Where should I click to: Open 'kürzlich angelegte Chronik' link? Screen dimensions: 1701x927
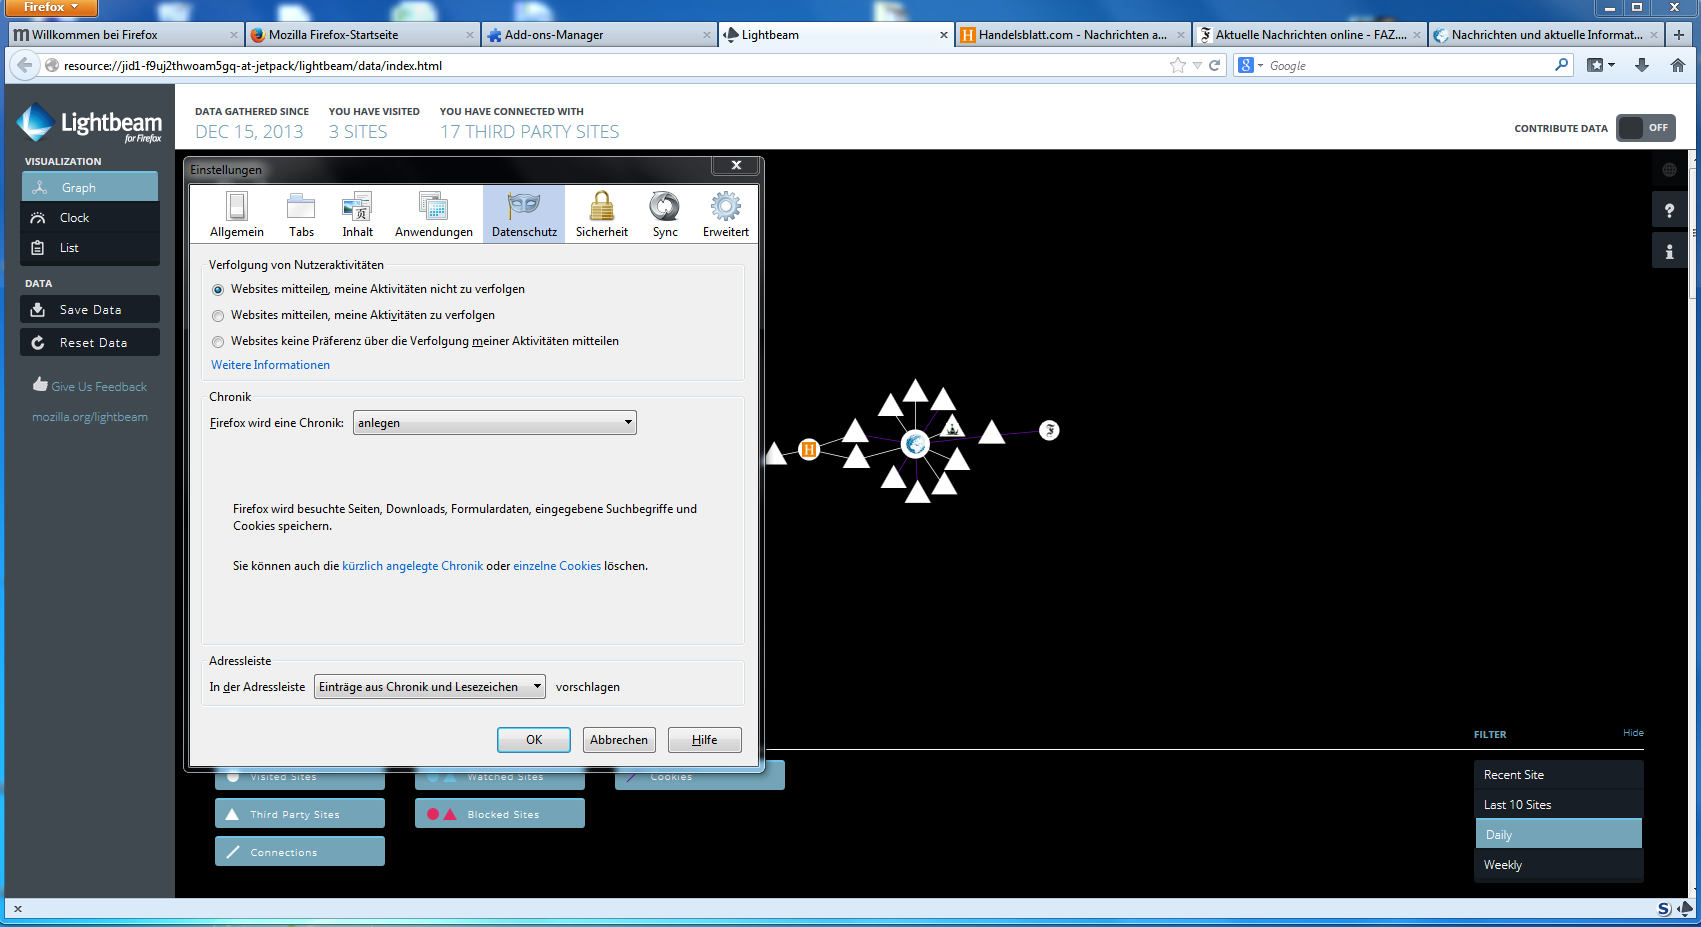(412, 566)
